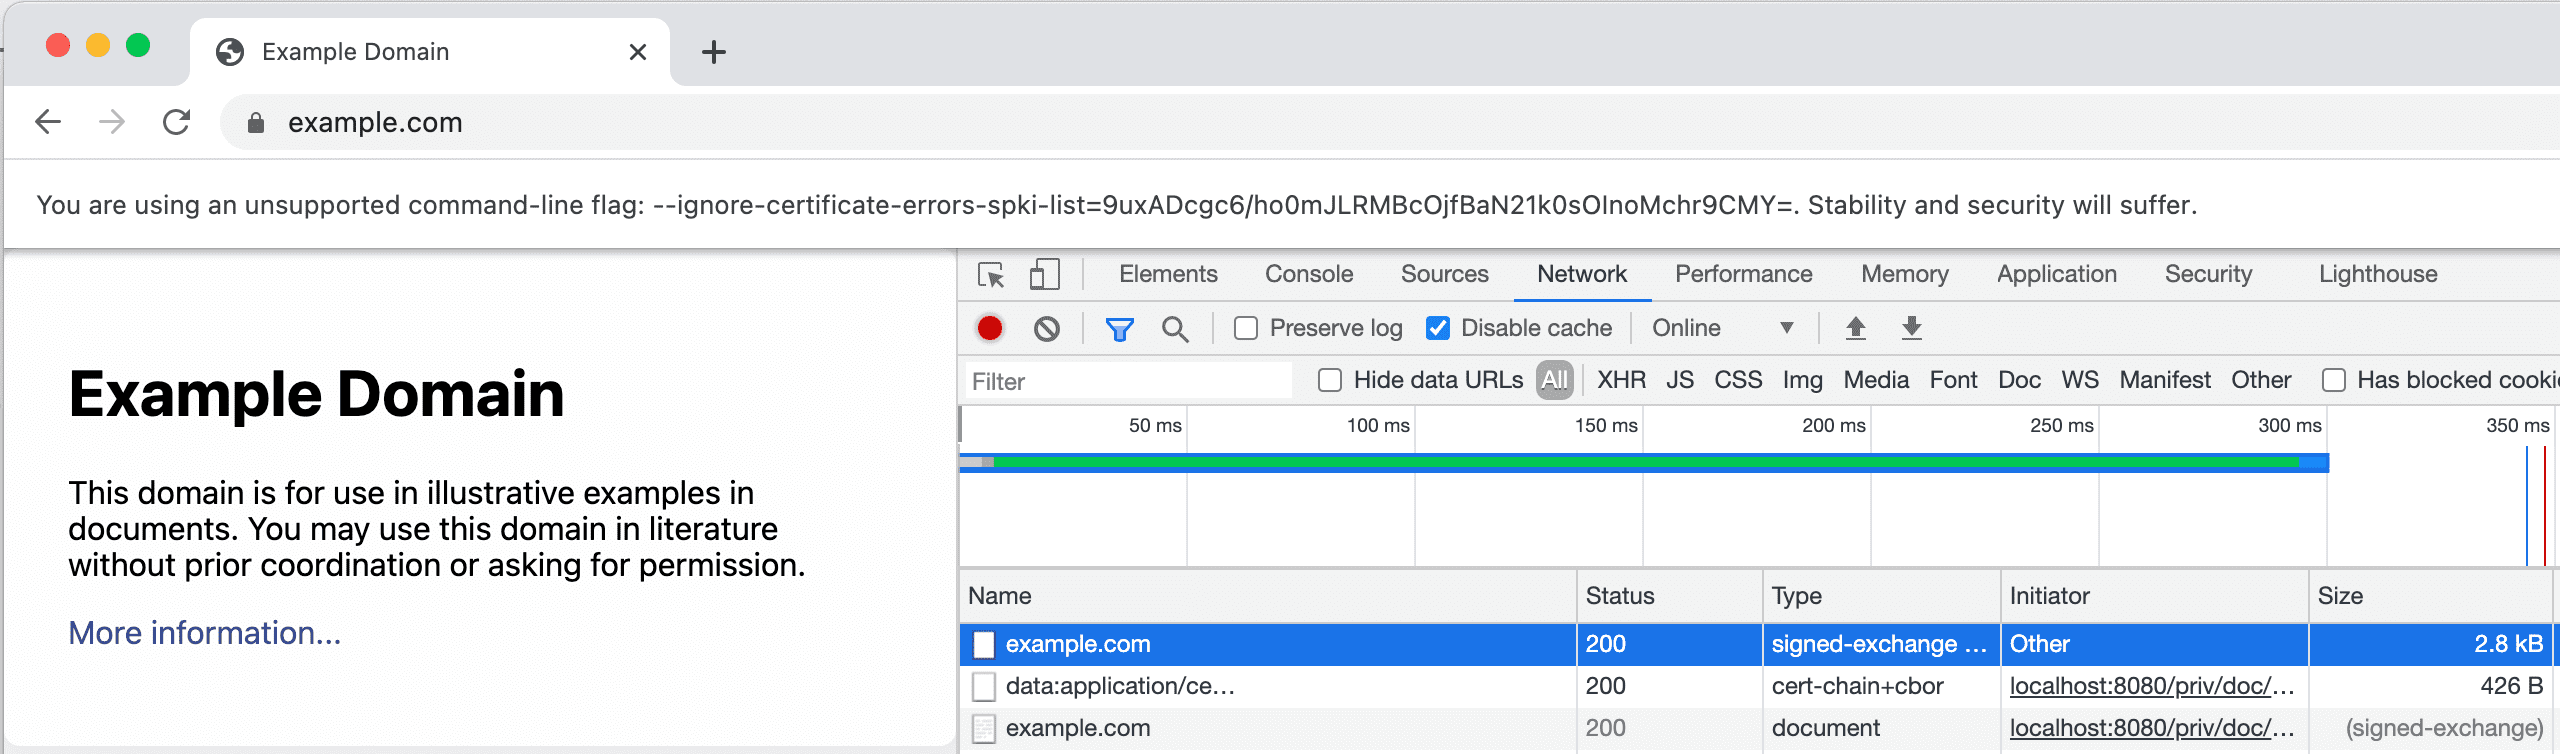2560x754 pixels.
Task: Enable the Preserve log checkbox
Action: [1246, 328]
